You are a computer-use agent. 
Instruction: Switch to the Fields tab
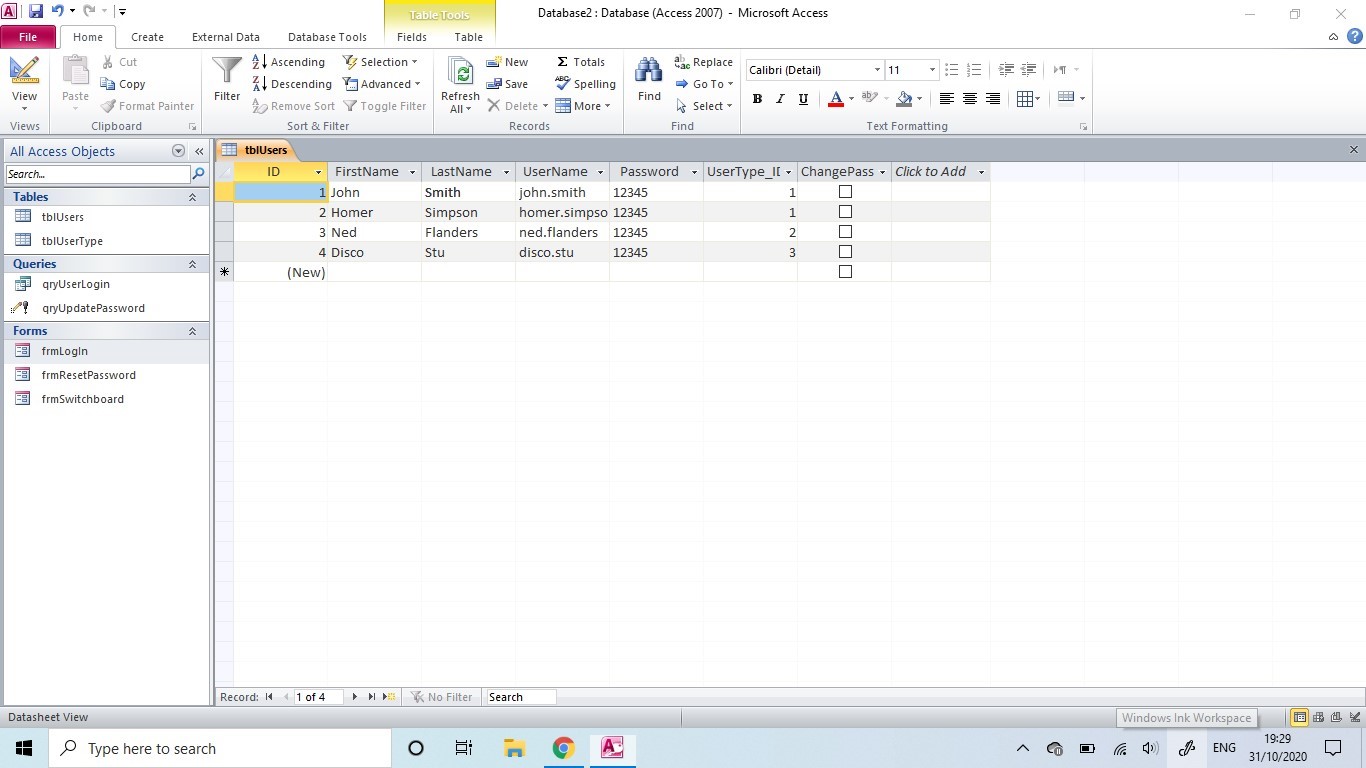412,37
